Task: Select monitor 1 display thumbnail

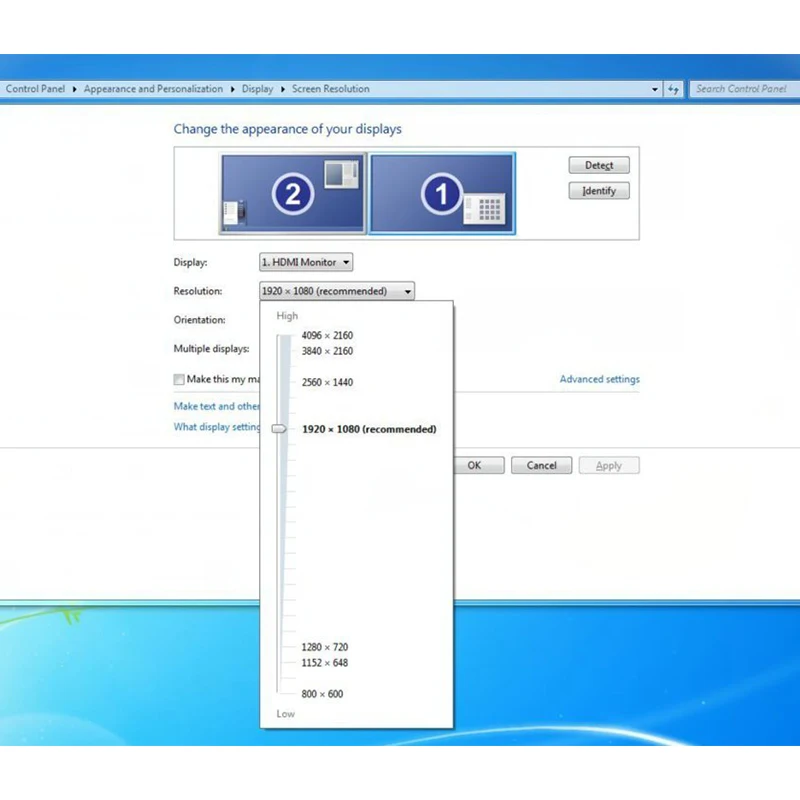Action: (x=442, y=193)
